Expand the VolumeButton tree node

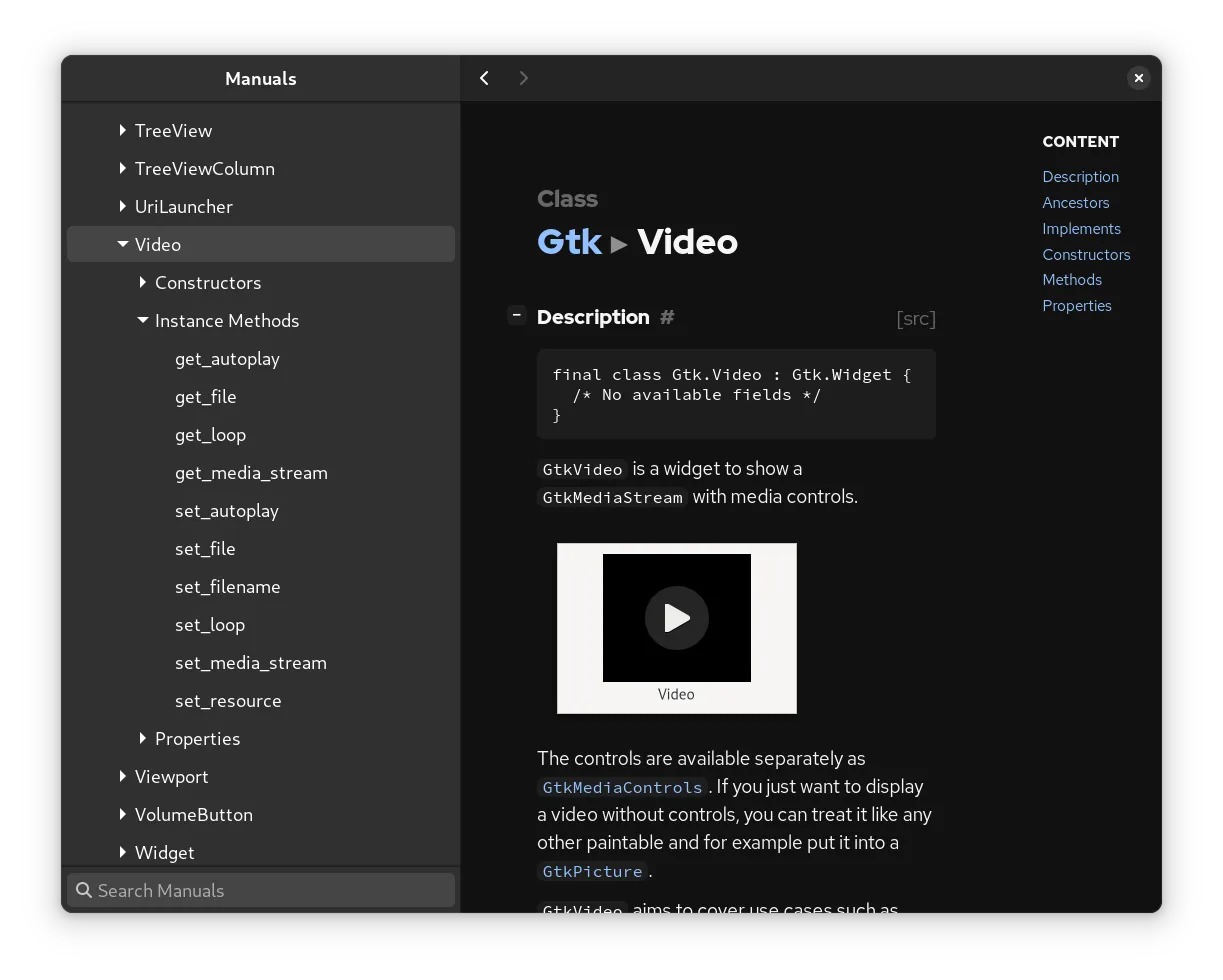pos(123,815)
